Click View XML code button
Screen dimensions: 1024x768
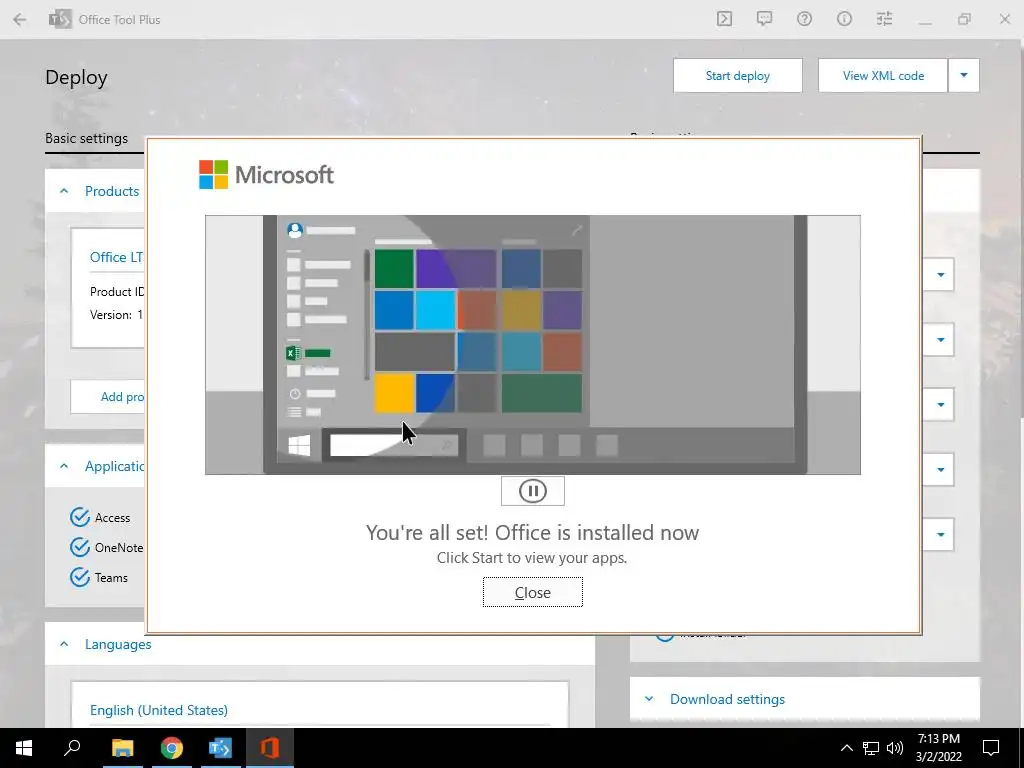883,76
